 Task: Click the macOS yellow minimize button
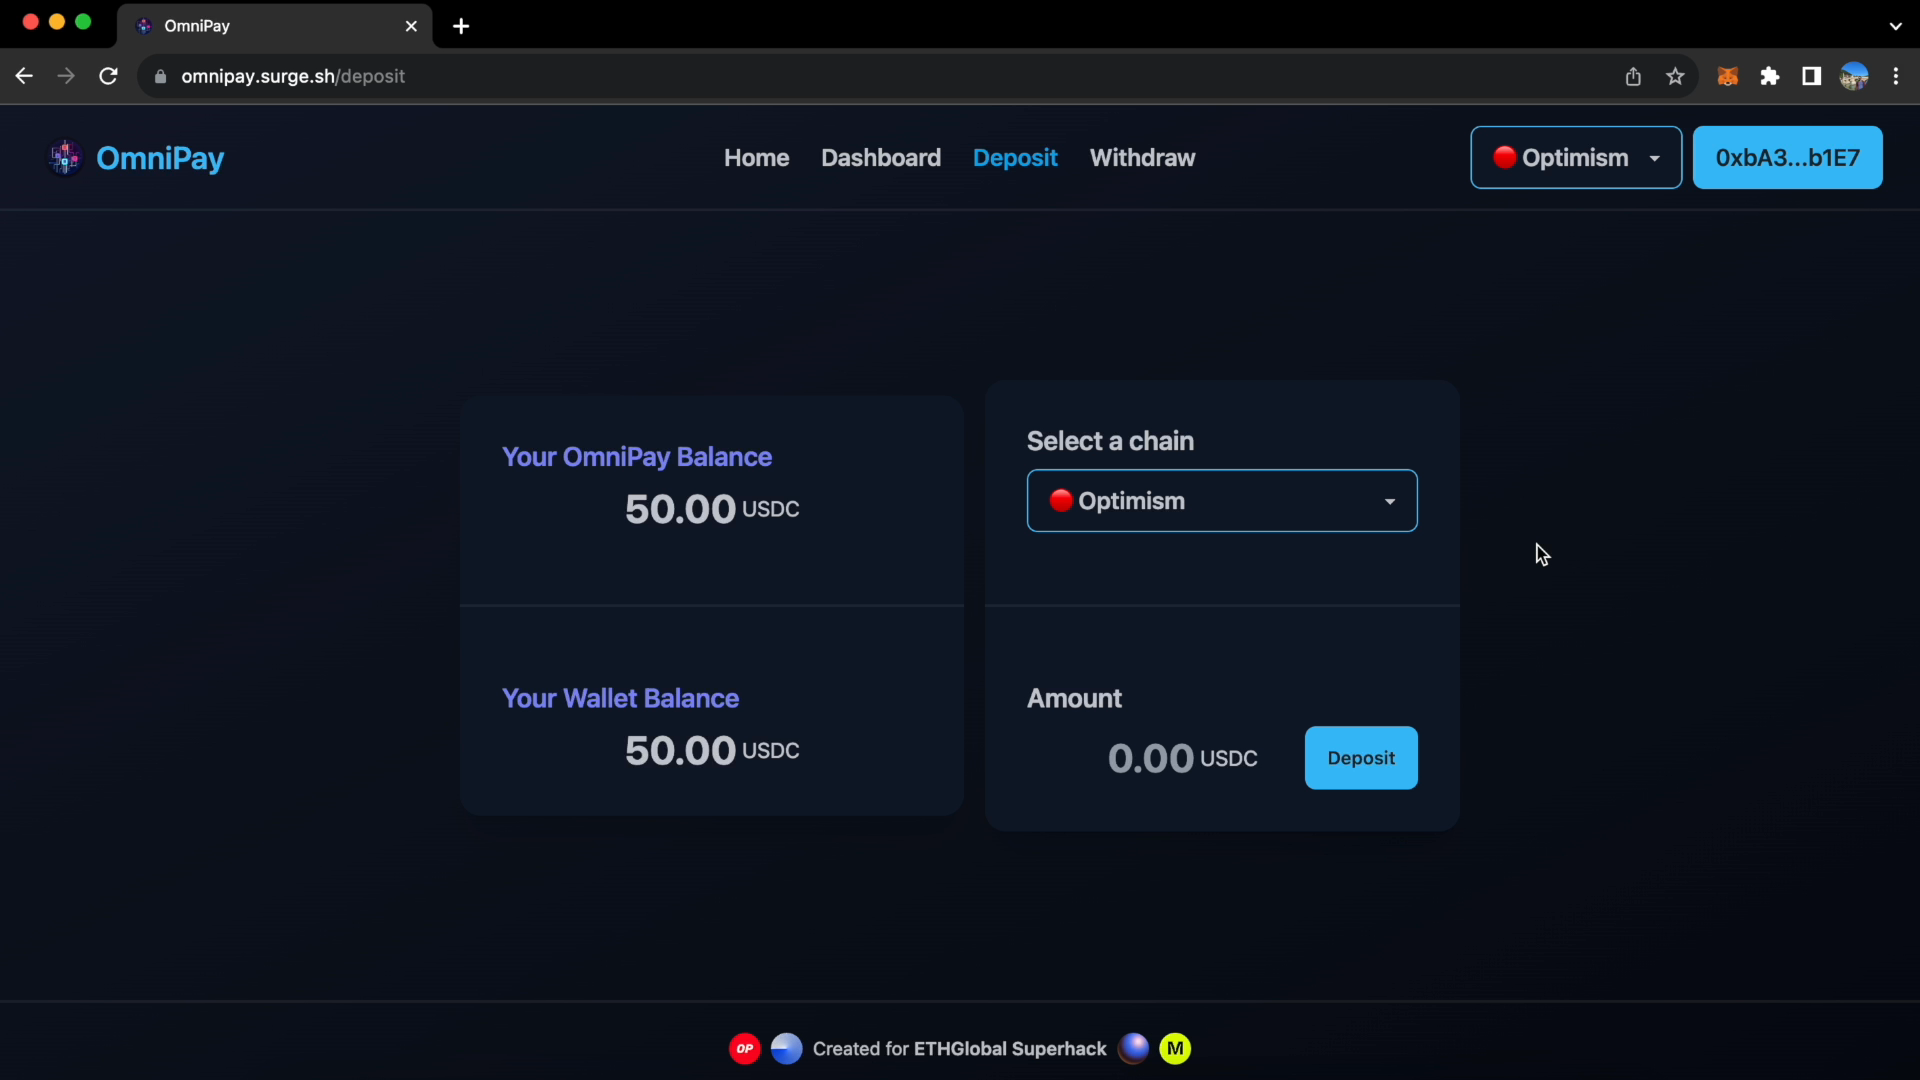pos(57,22)
